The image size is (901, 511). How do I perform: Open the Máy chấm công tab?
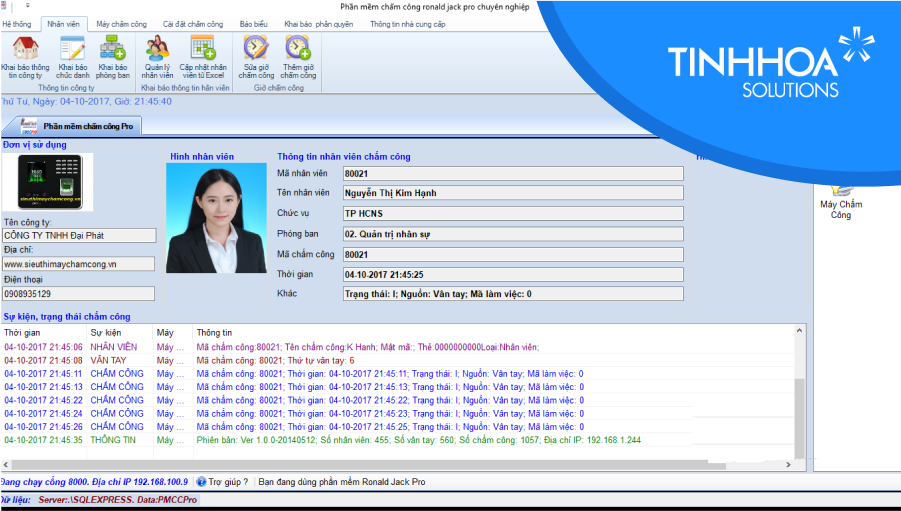121,24
